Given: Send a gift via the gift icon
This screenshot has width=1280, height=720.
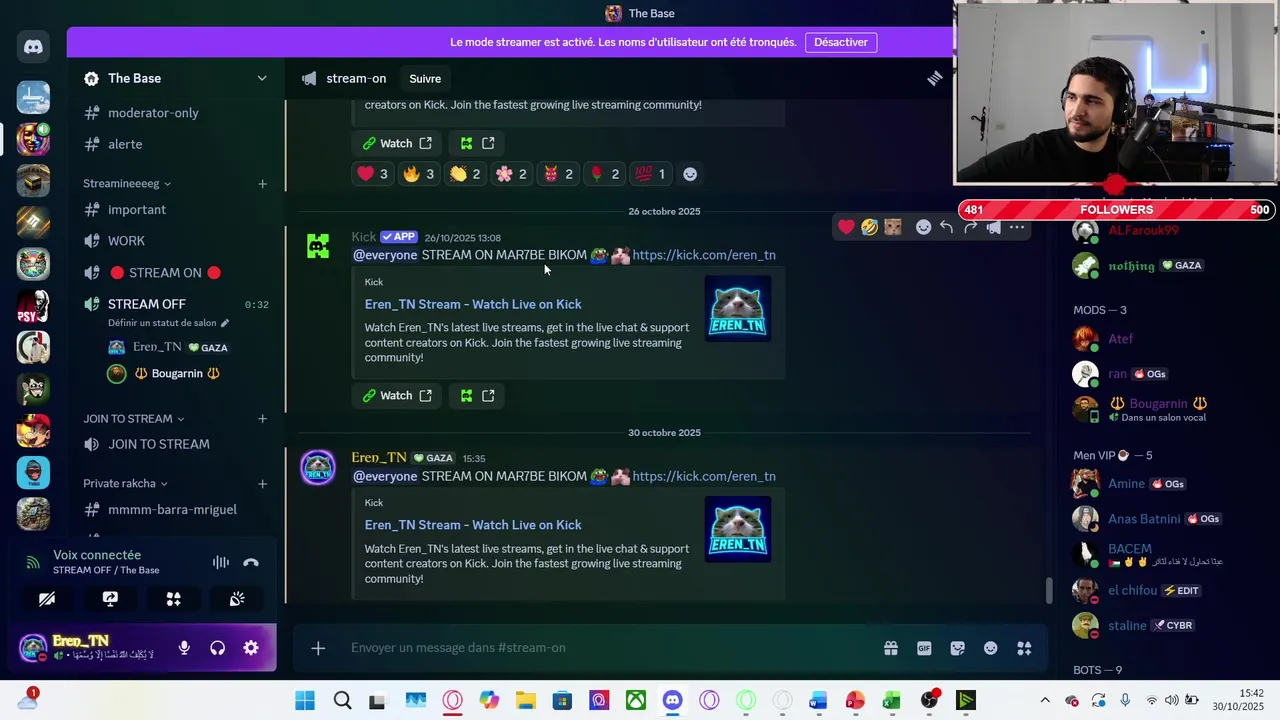Looking at the screenshot, I should coord(890,648).
